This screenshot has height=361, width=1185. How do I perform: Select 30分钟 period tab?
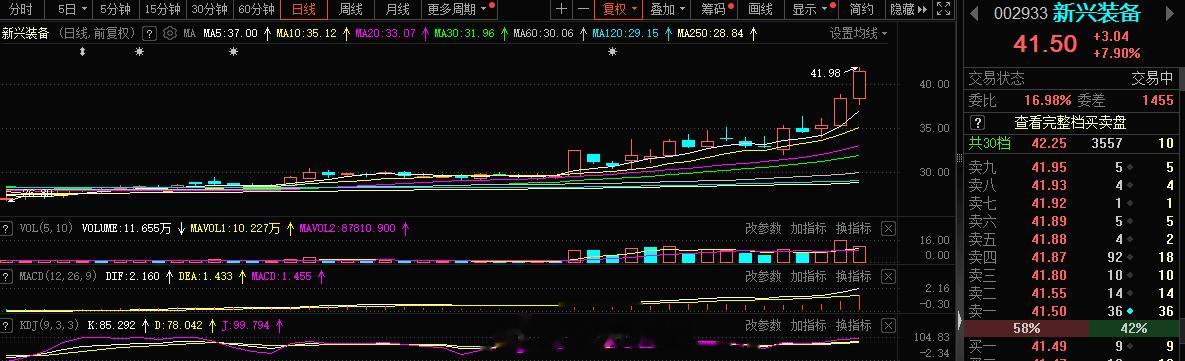click(209, 9)
